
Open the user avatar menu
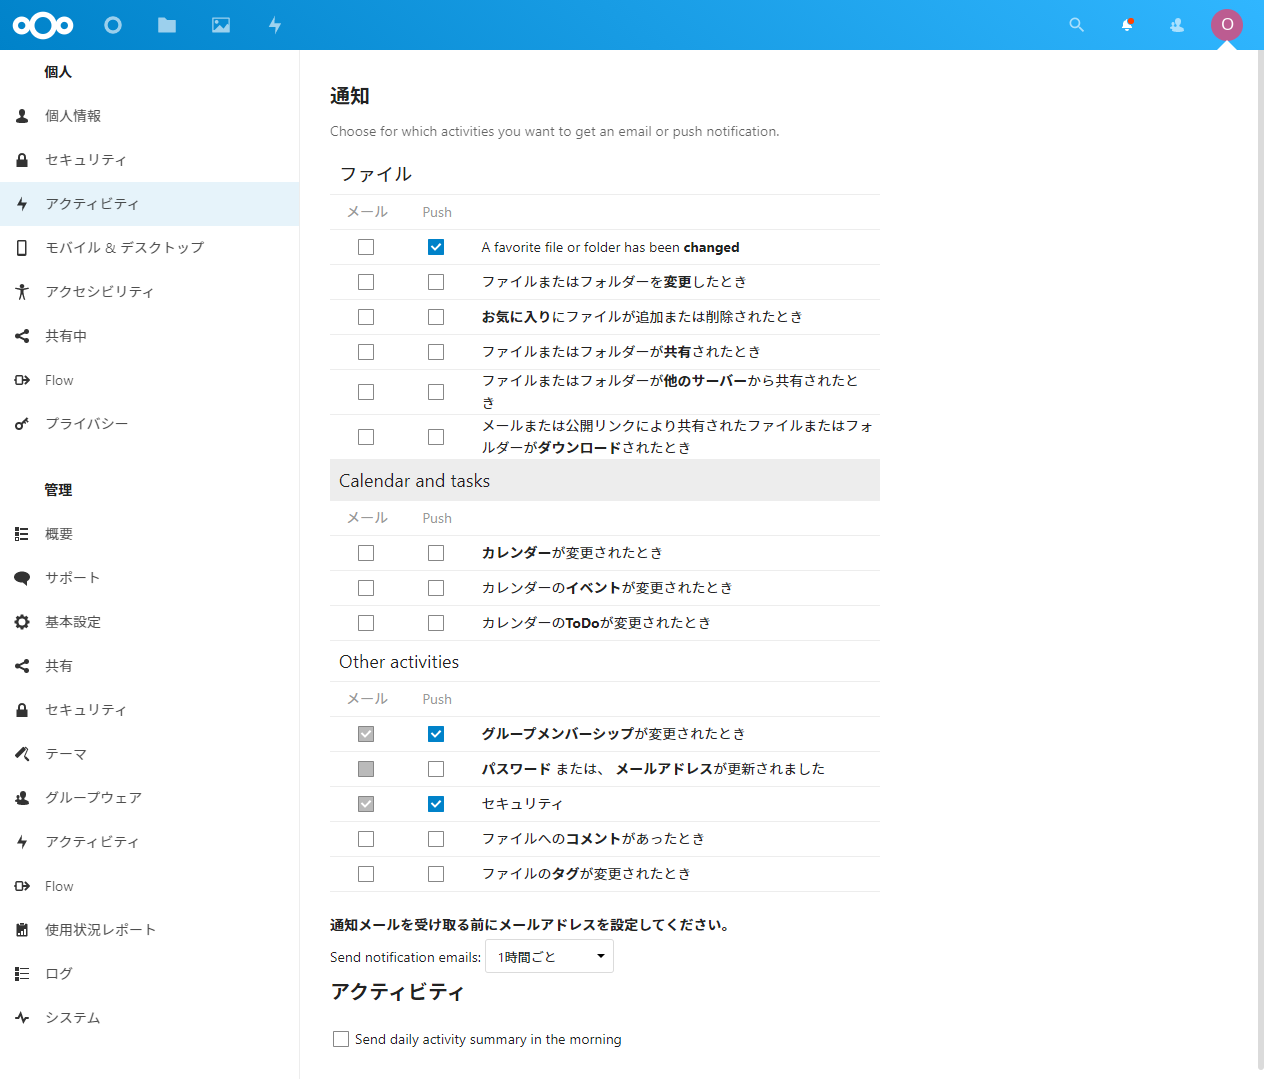(x=1227, y=25)
